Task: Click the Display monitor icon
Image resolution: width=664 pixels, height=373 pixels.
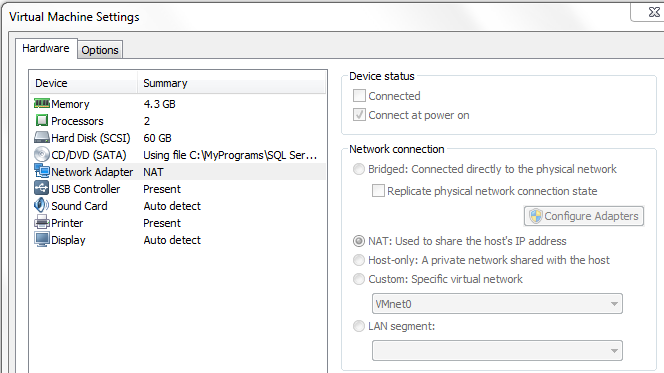Action: coord(42,240)
